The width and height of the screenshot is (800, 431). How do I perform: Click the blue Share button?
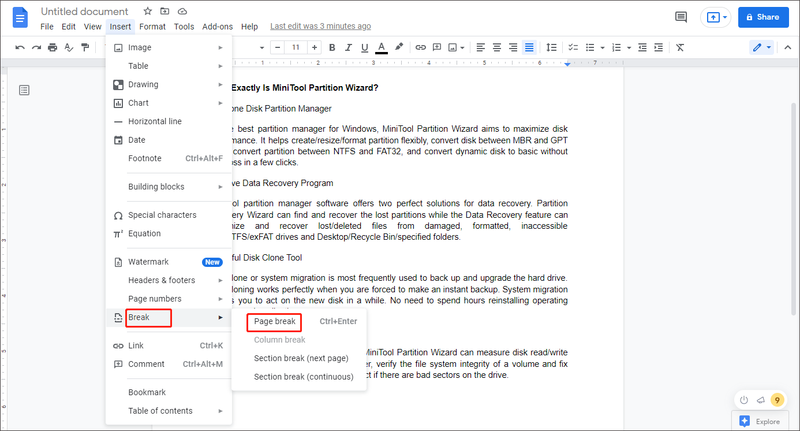[763, 17]
